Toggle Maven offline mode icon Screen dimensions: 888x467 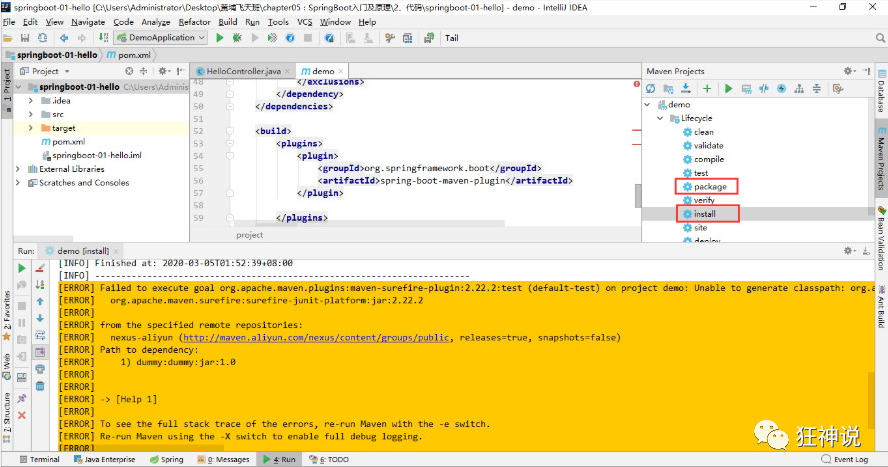[x=764, y=89]
